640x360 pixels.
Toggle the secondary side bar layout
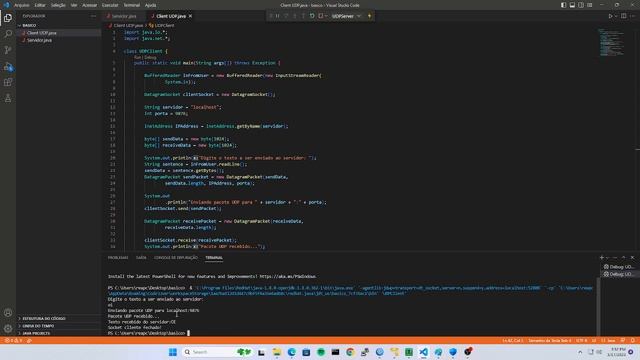coord(581,5)
